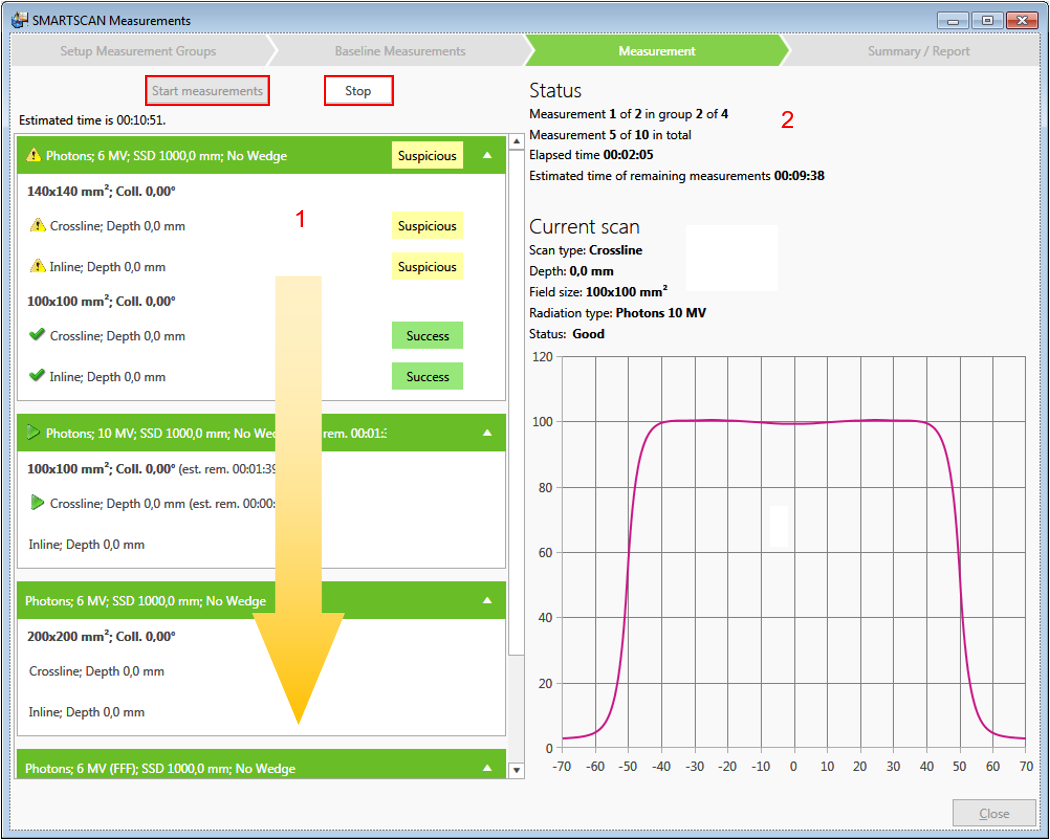Open the Setup Measurement Groups step
The width and height of the screenshot is (1050, 840).
(x=137, y=51)
